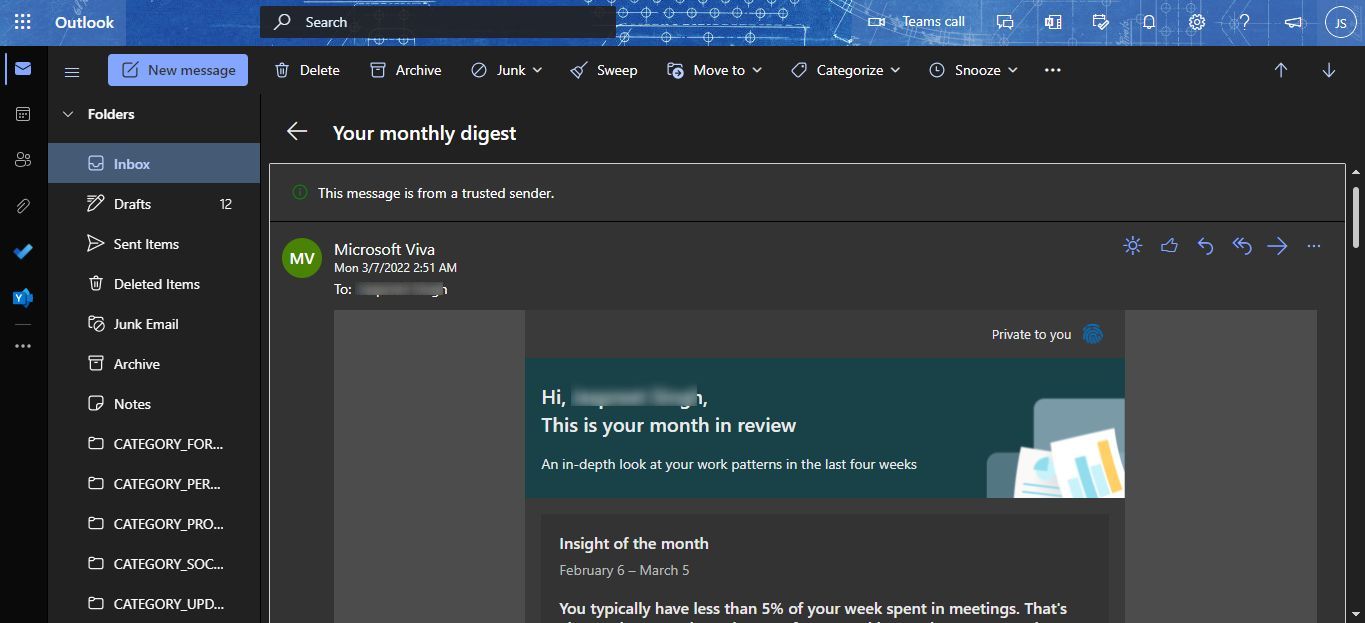Click the "February 6 – March 5" date range
Image resolution: width=1365 pixels, height=623 pixels.
[624, 570]
